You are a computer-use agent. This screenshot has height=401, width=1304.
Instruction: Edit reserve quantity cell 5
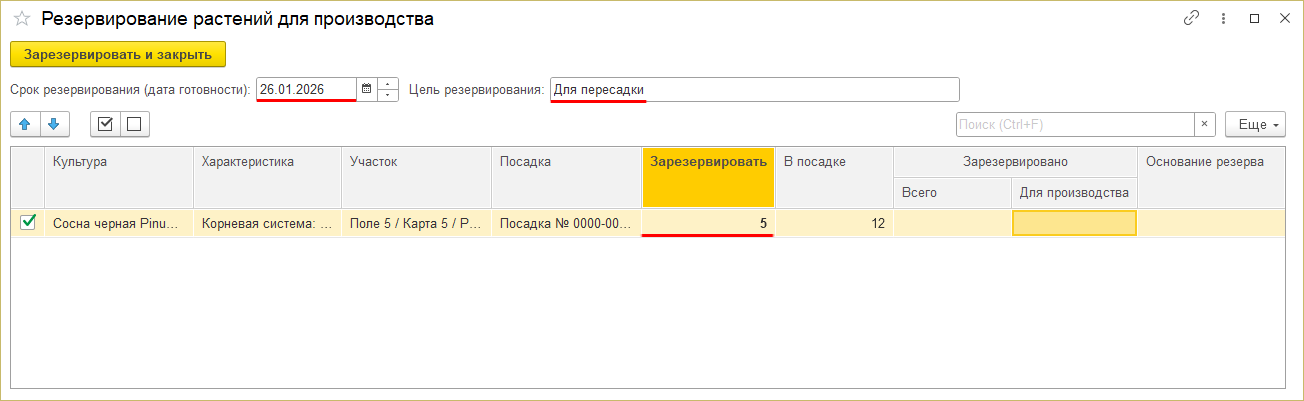(709, 223)
